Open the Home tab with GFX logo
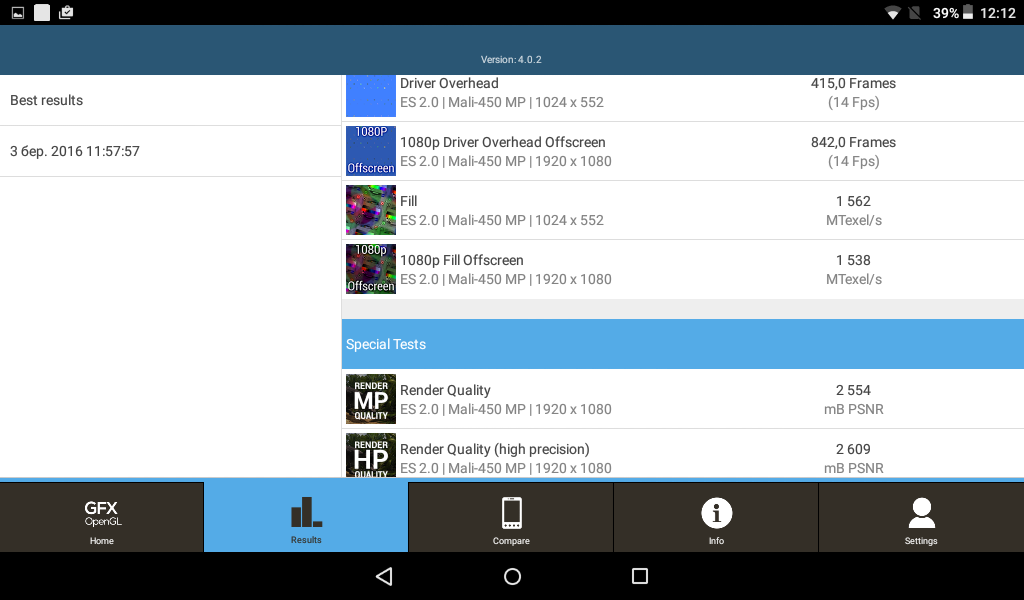 (102, 517)
